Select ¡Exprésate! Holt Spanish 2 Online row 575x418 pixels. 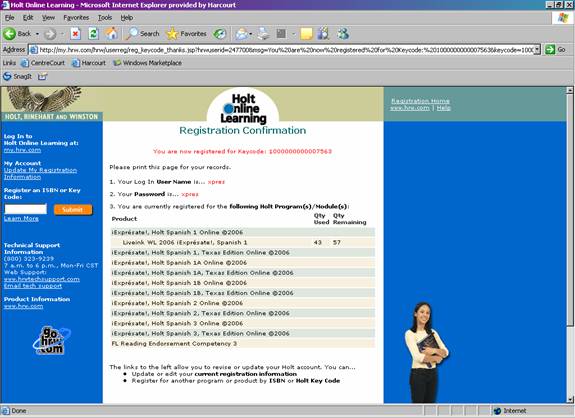(x=243, y=303)
